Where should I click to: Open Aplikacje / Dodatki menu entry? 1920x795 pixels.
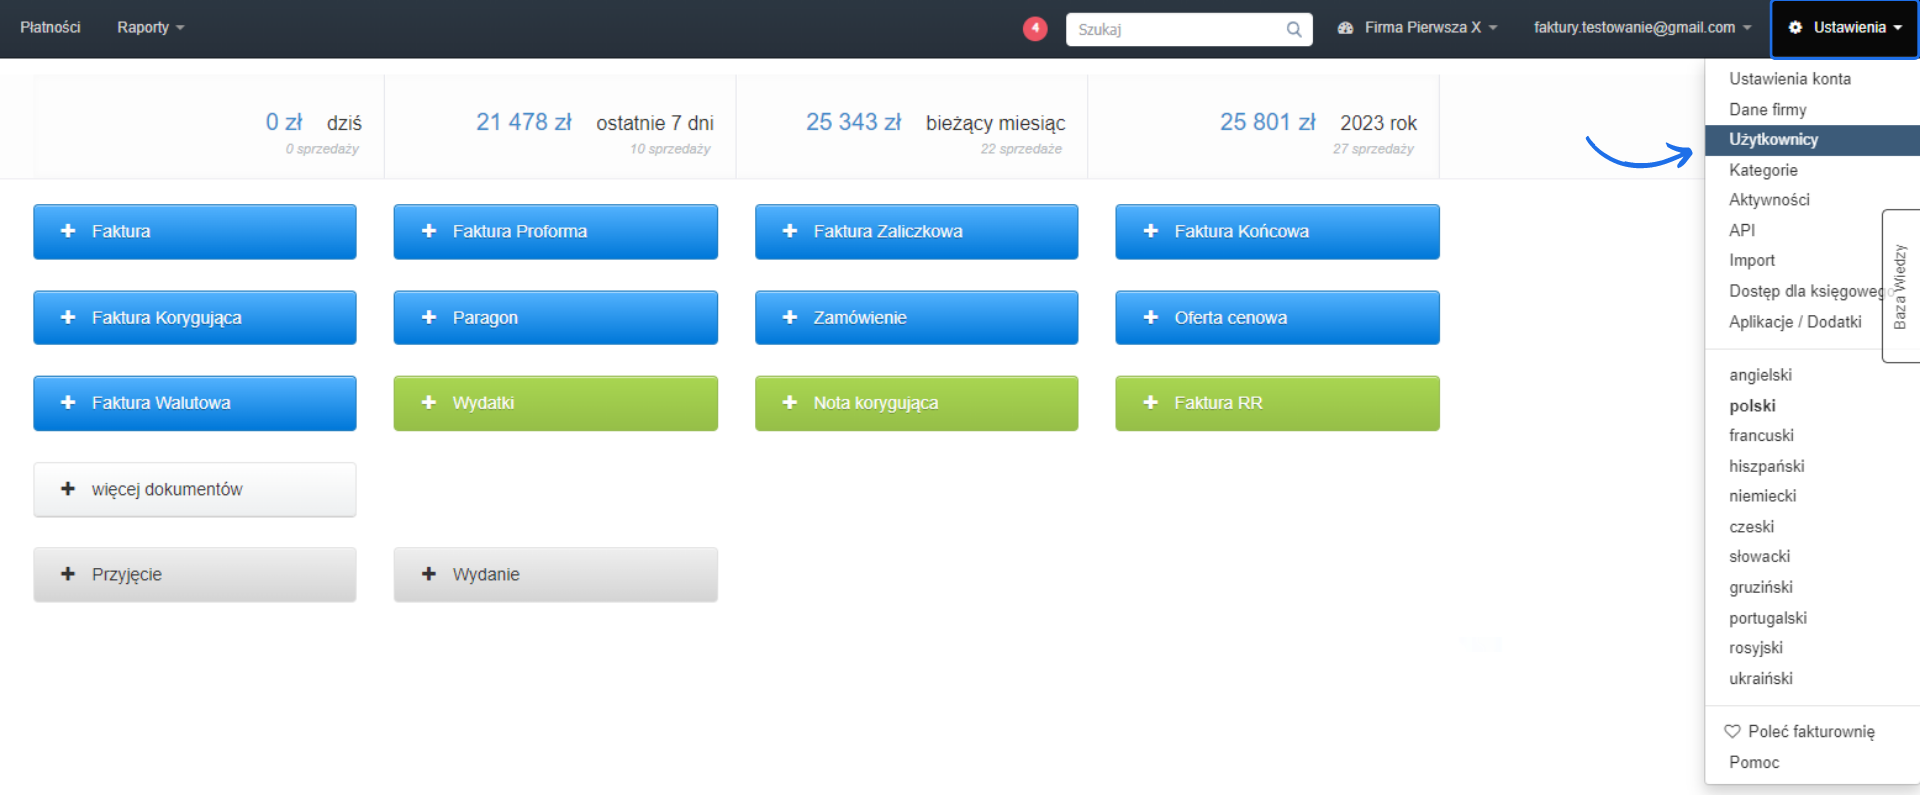pos(1795,322)
